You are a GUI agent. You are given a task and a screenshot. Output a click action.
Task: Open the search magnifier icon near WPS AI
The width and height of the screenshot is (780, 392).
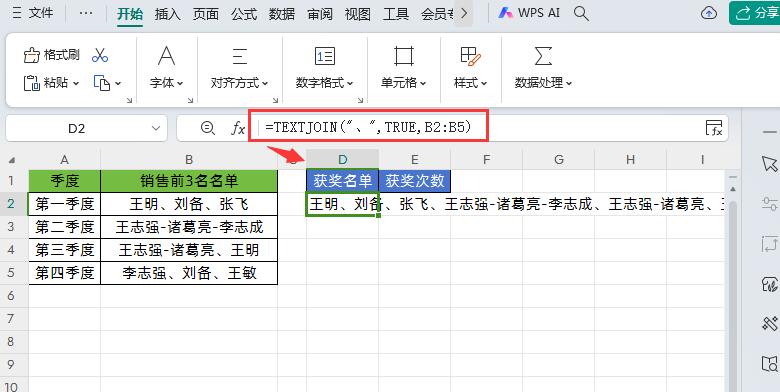tap(581, 13)
